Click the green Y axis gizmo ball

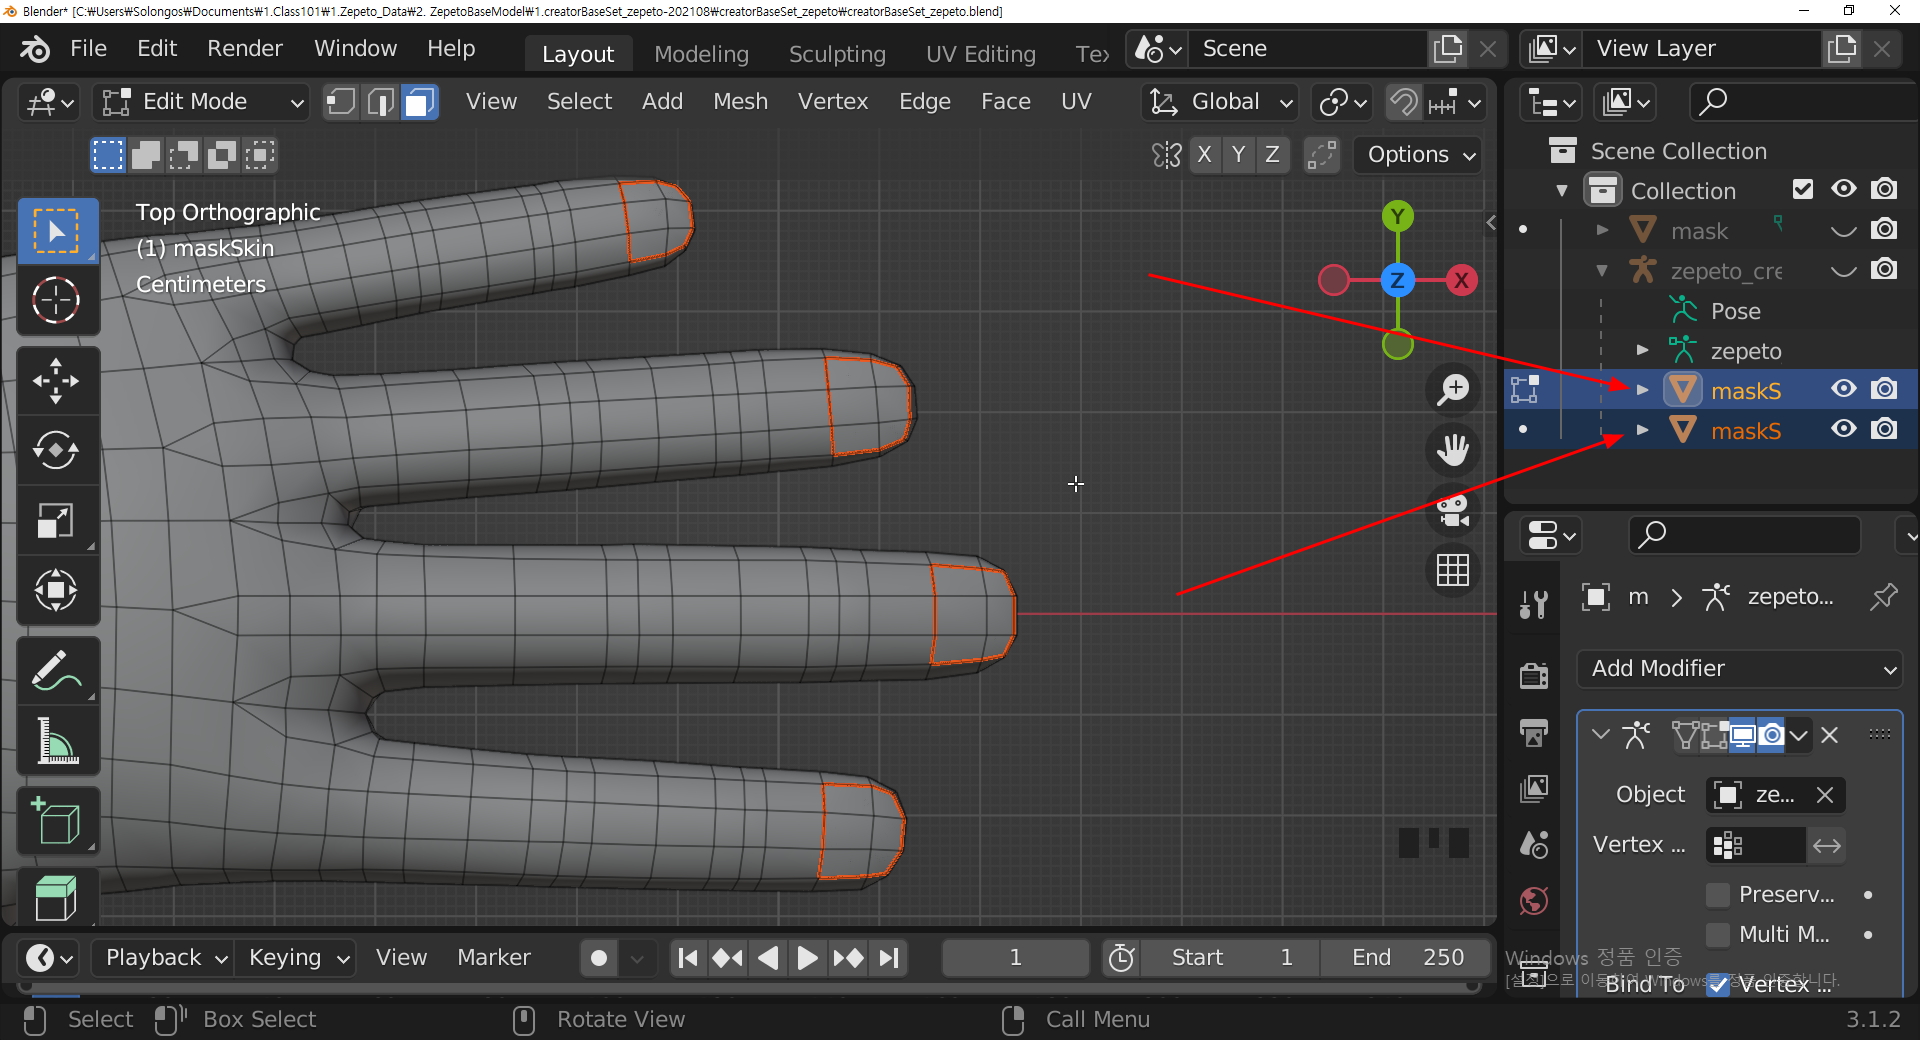click(1397, 216)
